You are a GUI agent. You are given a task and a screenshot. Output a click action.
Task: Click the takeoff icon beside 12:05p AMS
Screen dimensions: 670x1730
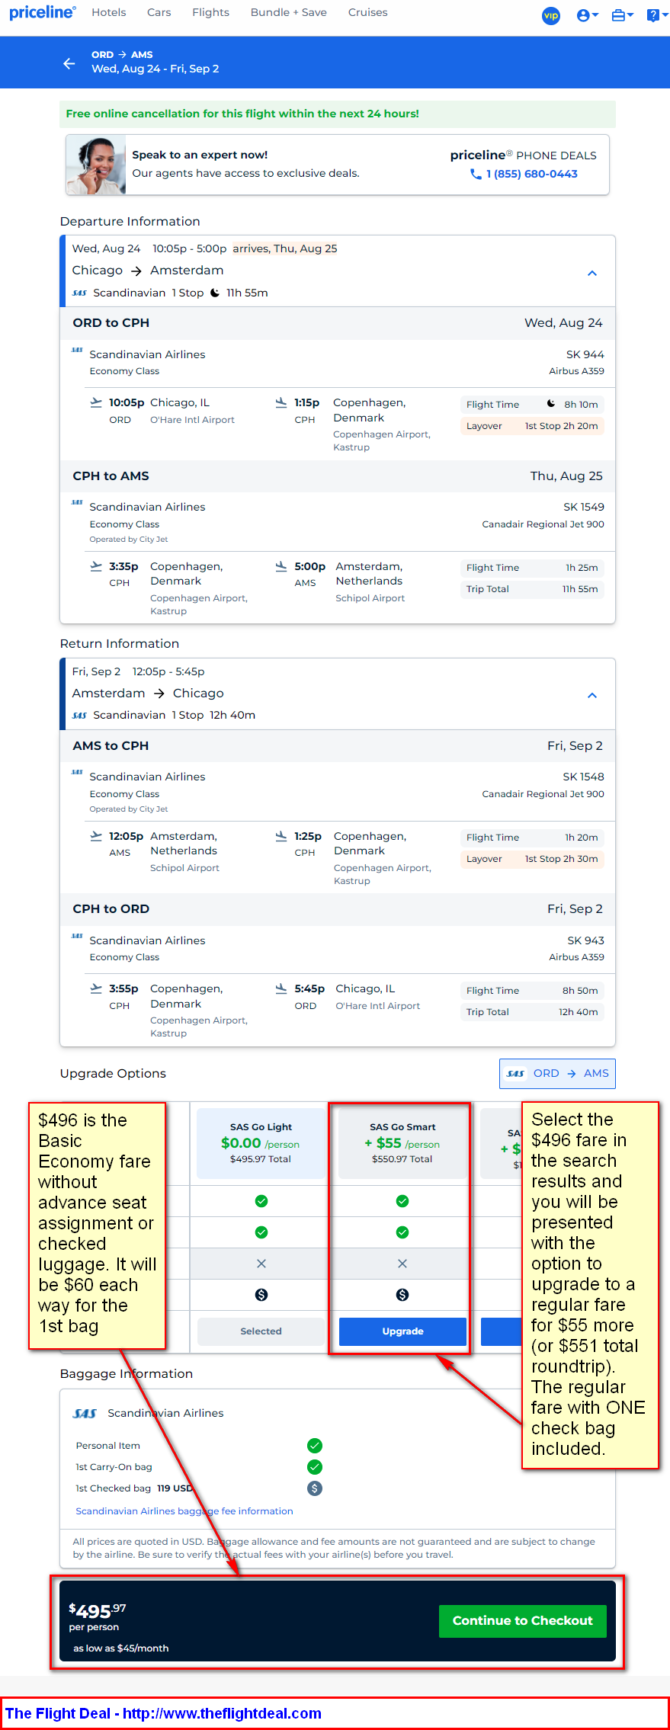96,836
